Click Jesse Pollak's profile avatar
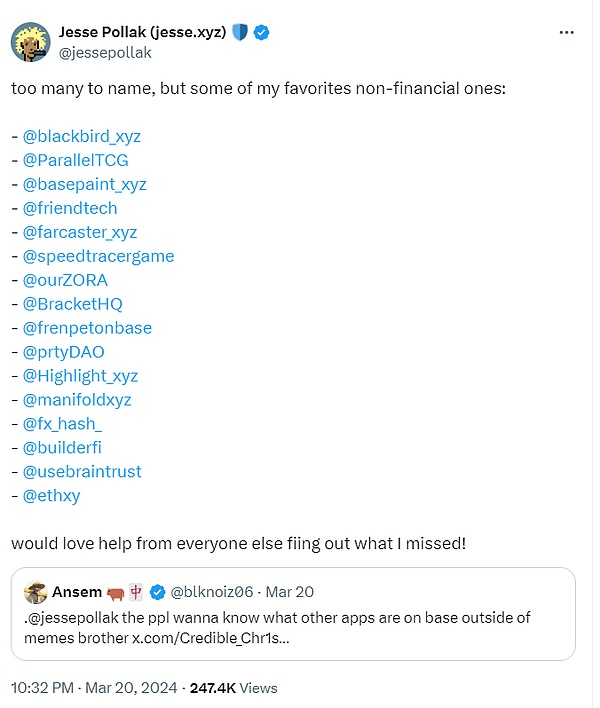The image size is (600, 708). point(31,41)
